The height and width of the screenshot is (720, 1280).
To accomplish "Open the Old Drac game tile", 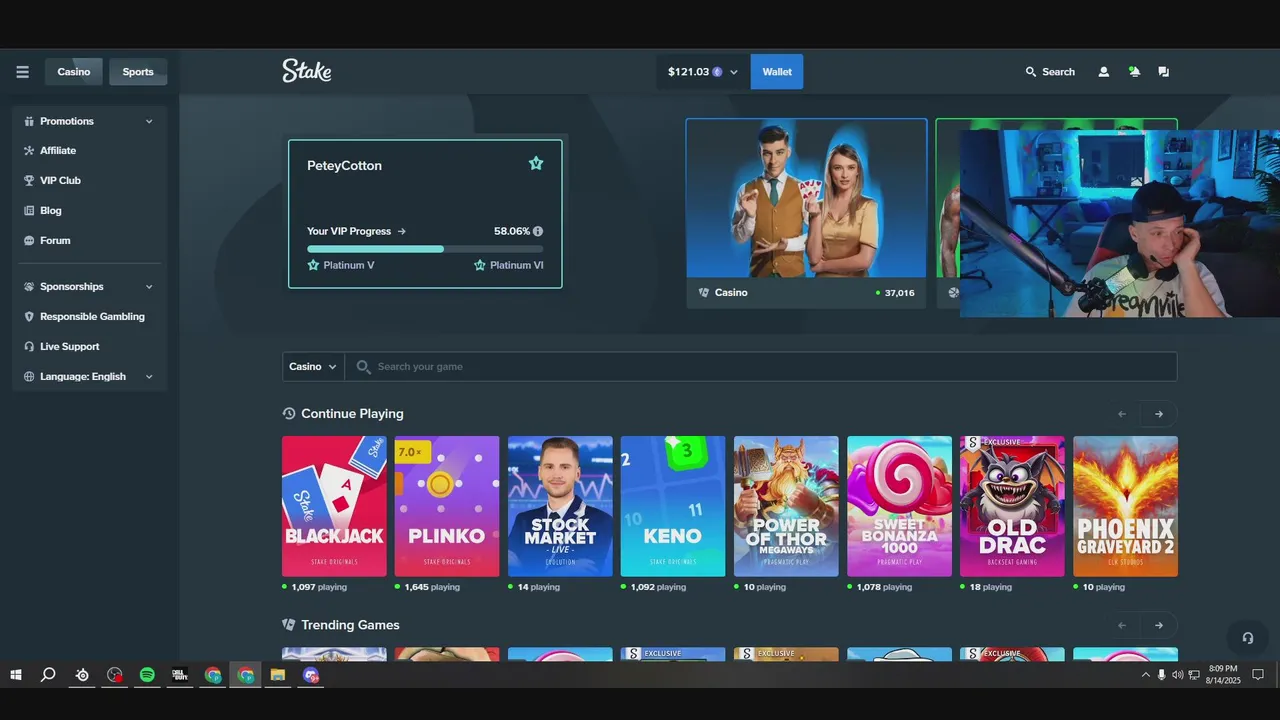I will (x=1012, y=506).
